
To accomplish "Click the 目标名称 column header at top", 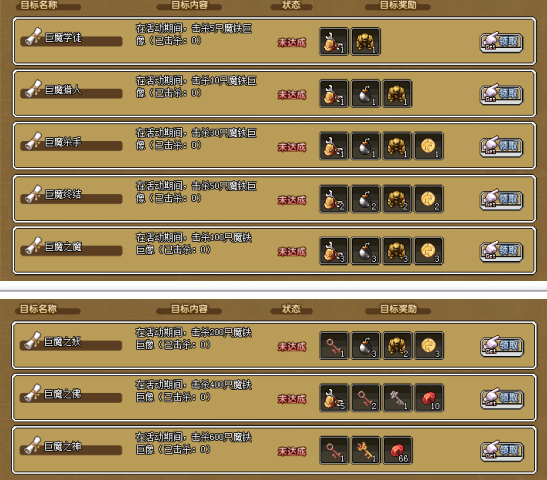I will pos(39,5).
